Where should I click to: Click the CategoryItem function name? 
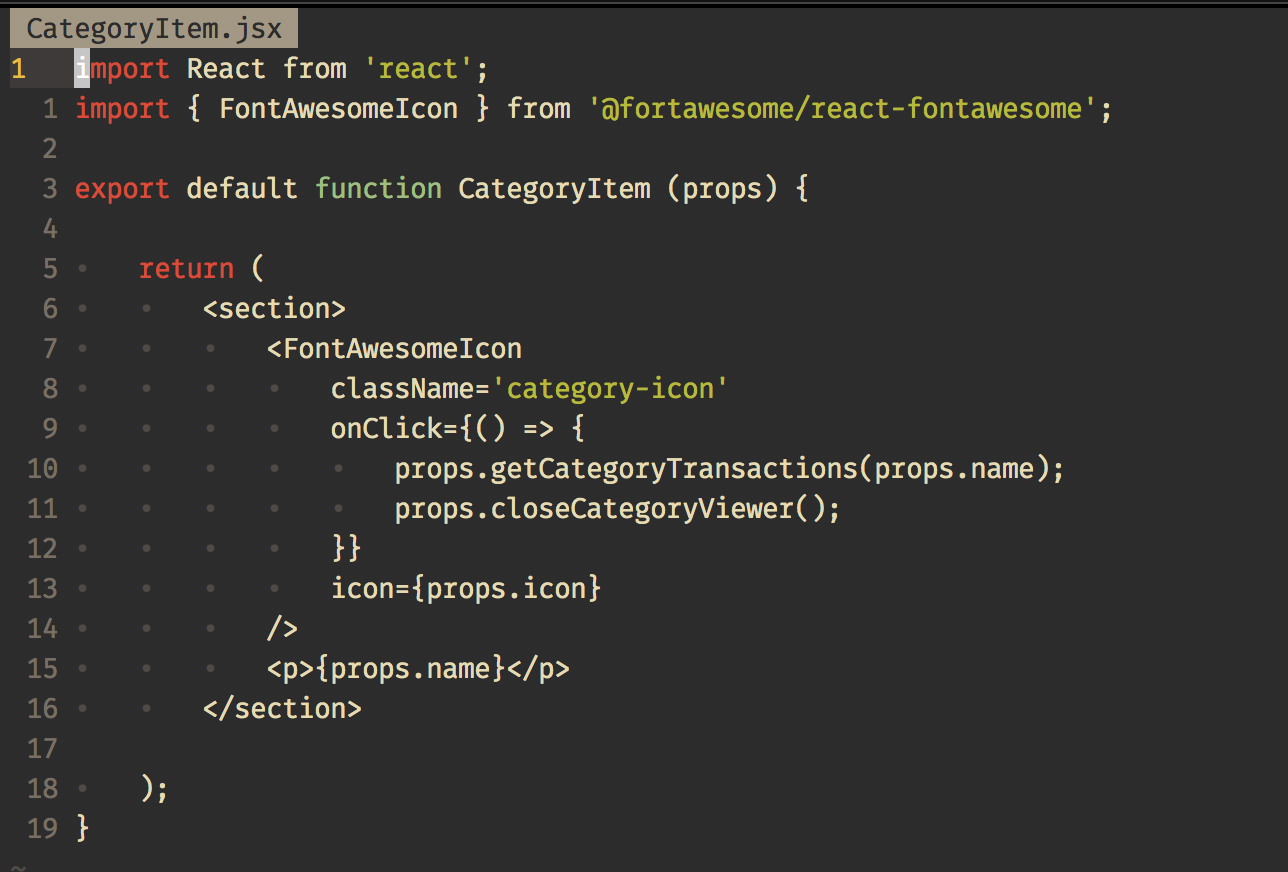pyautogui.click(x=554, y=188)
